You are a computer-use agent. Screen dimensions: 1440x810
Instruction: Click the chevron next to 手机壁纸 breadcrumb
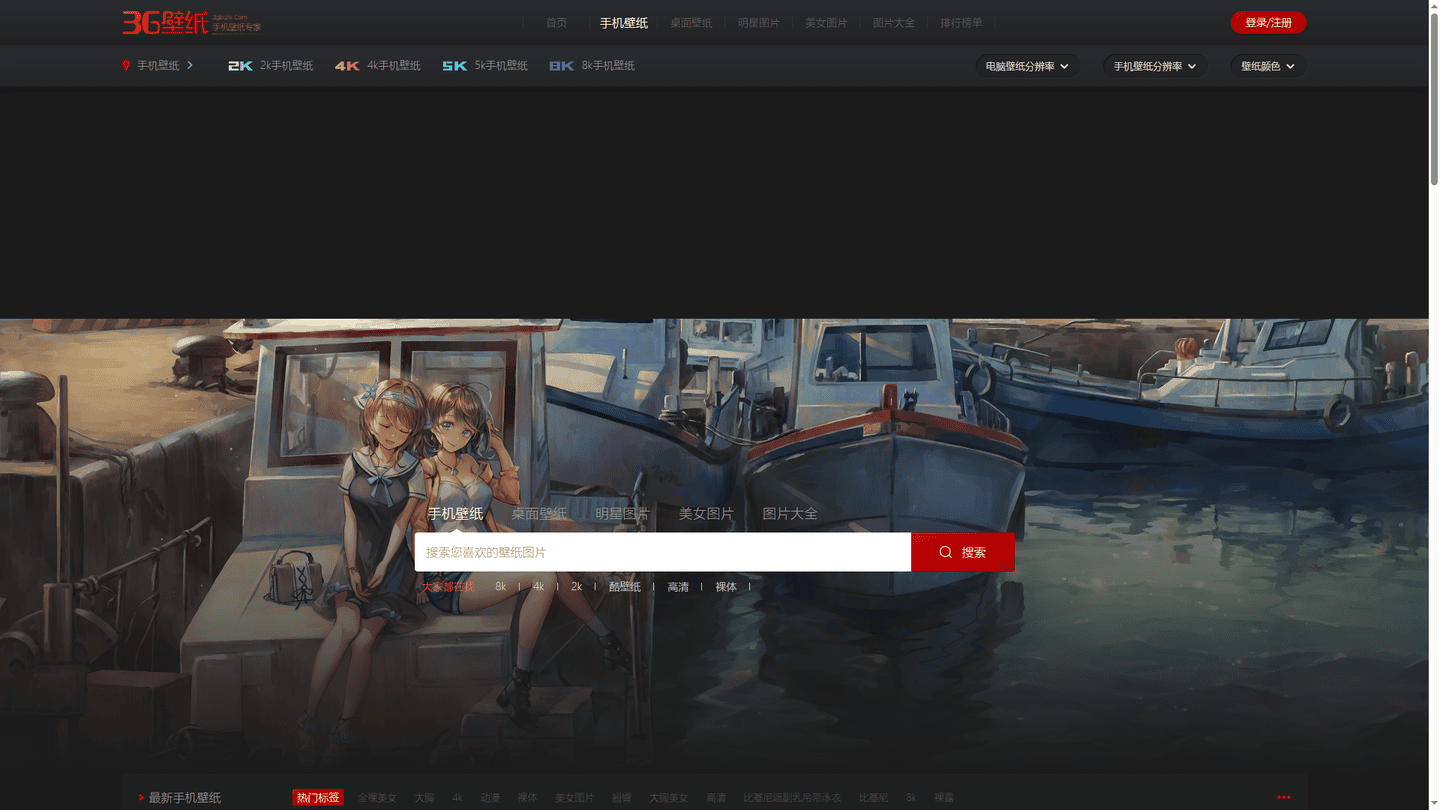[x=190, y=65]
